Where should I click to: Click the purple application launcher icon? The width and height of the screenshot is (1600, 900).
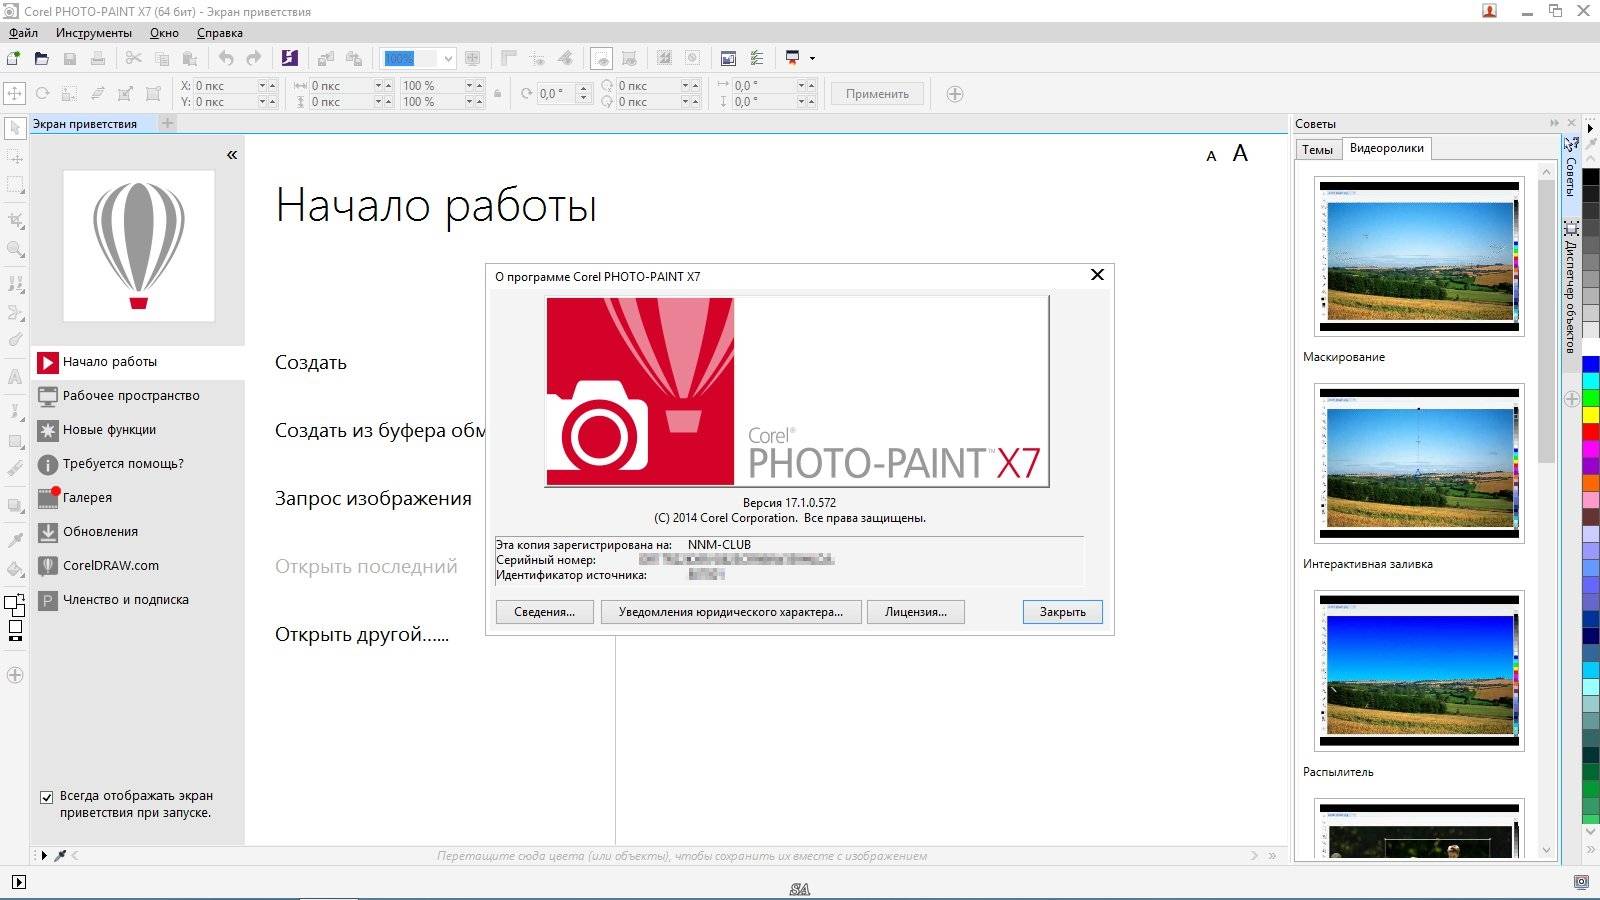coord(290,58)
